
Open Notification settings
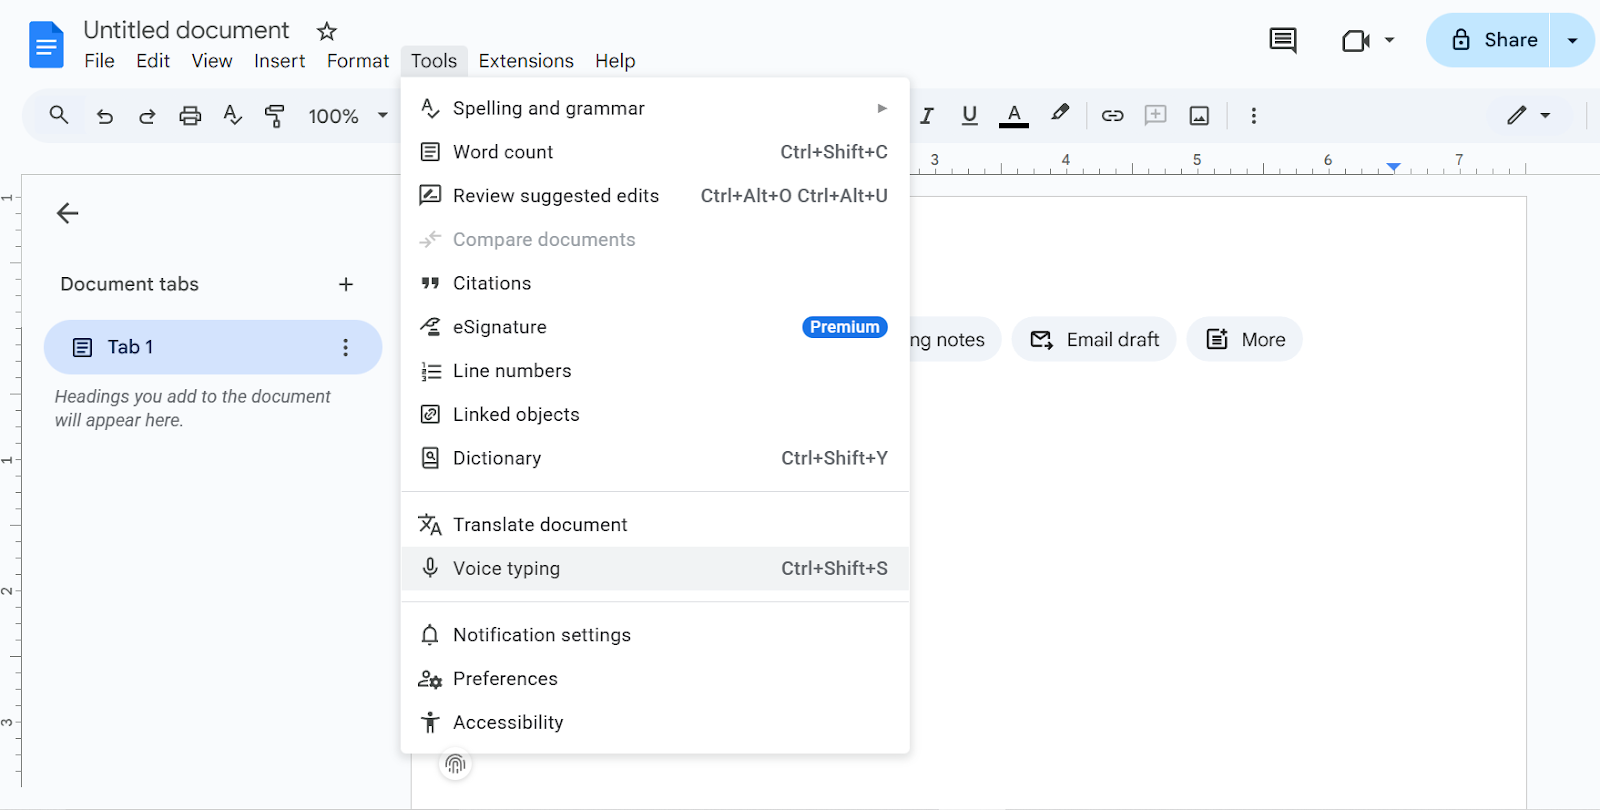click(655, 635)
